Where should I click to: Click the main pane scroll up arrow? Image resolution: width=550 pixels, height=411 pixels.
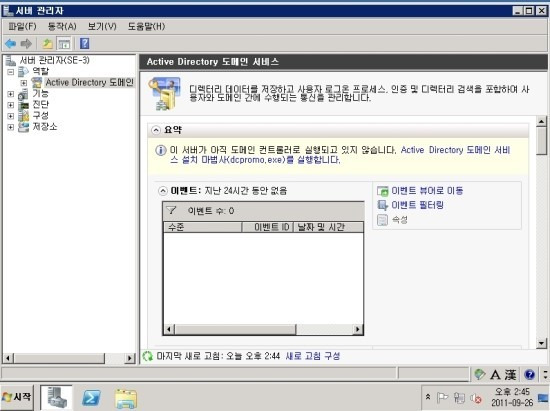(542, 121)
